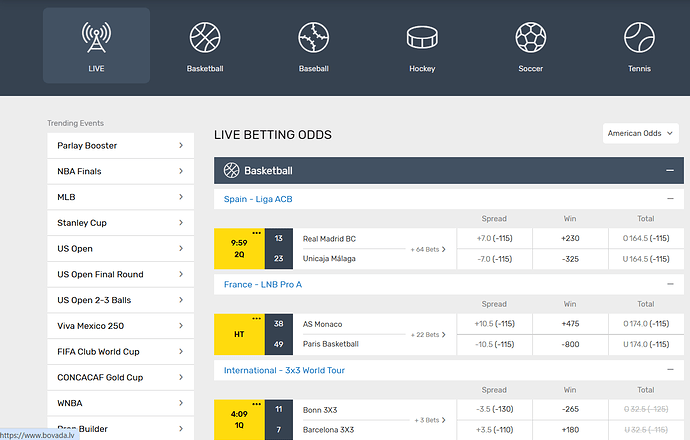Open the American Odds format dropdown

click(x=642, y=133)
